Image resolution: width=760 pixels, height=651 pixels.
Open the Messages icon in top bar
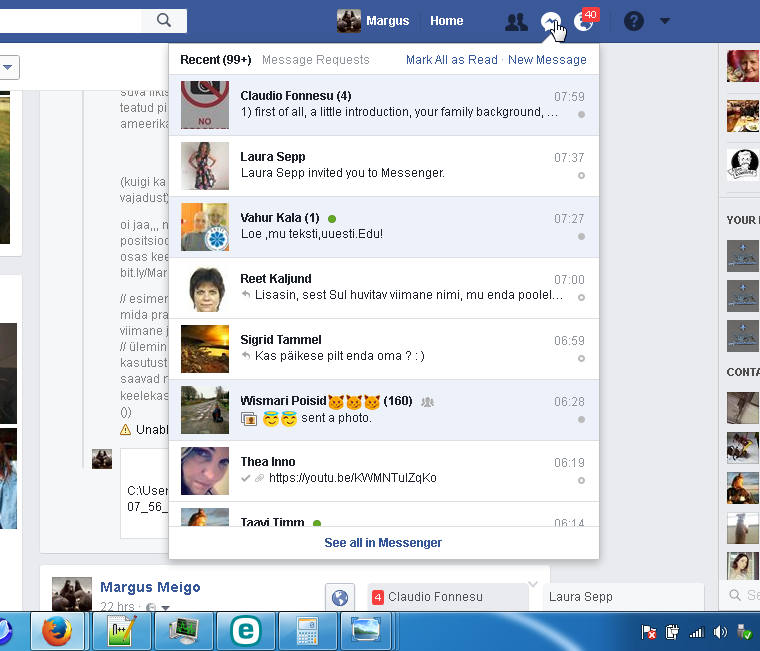[x=551, y=21]
